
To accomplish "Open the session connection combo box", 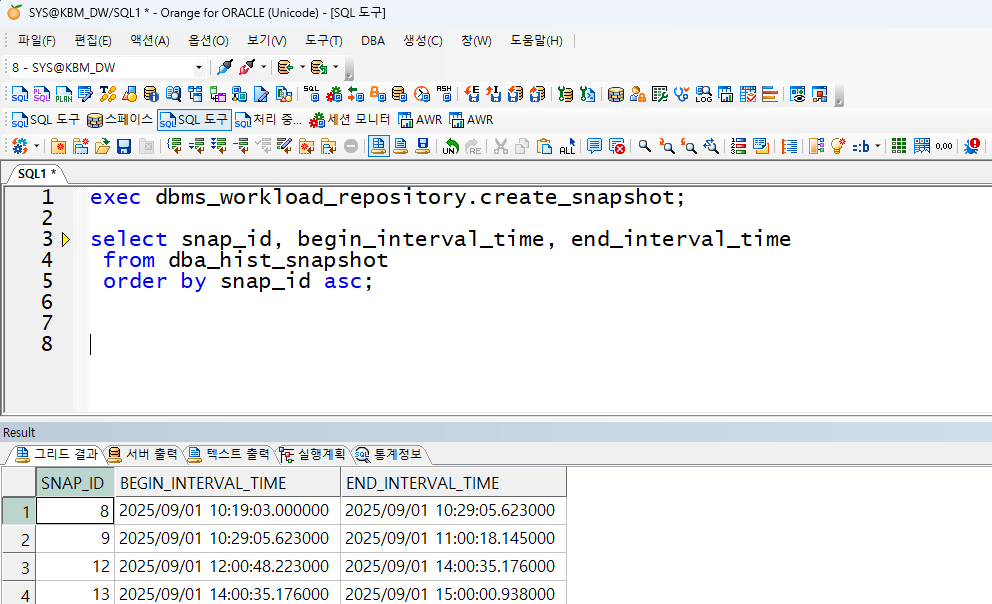I will pyautogui.click(x=106, y=67).
